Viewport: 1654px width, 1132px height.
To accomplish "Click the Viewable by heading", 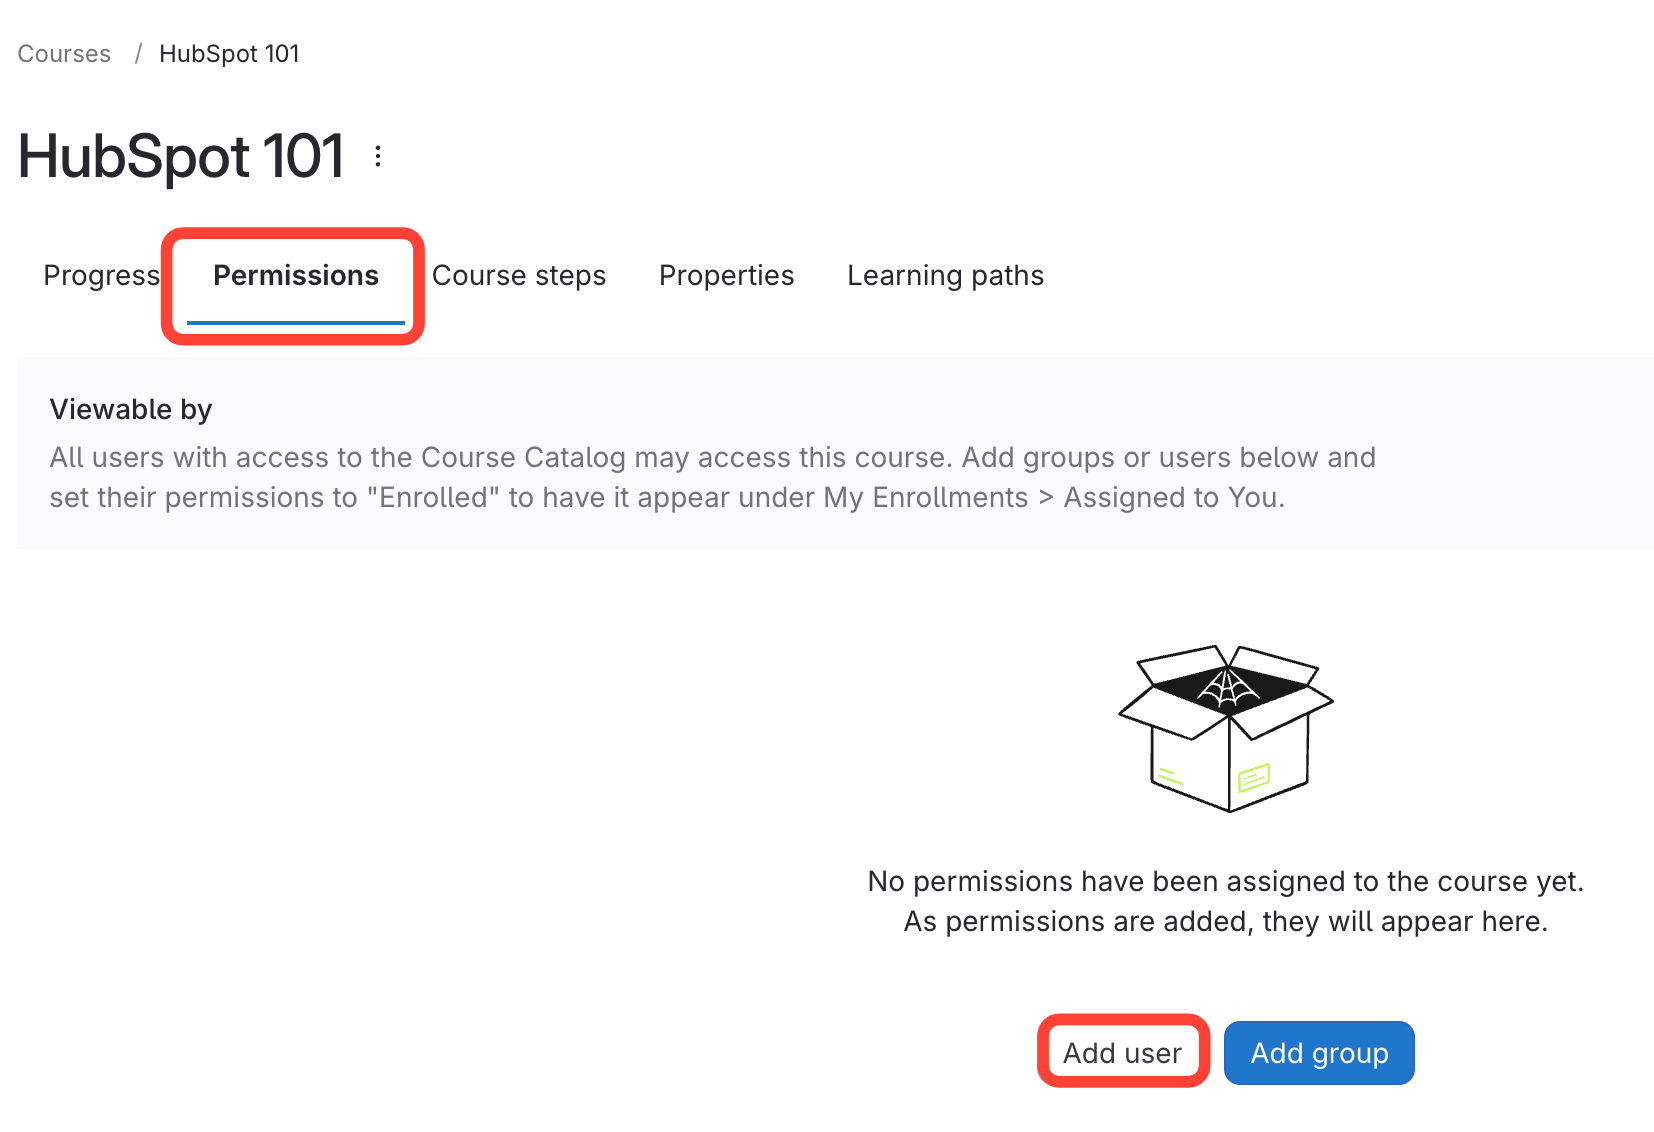I will click(131, 409).
